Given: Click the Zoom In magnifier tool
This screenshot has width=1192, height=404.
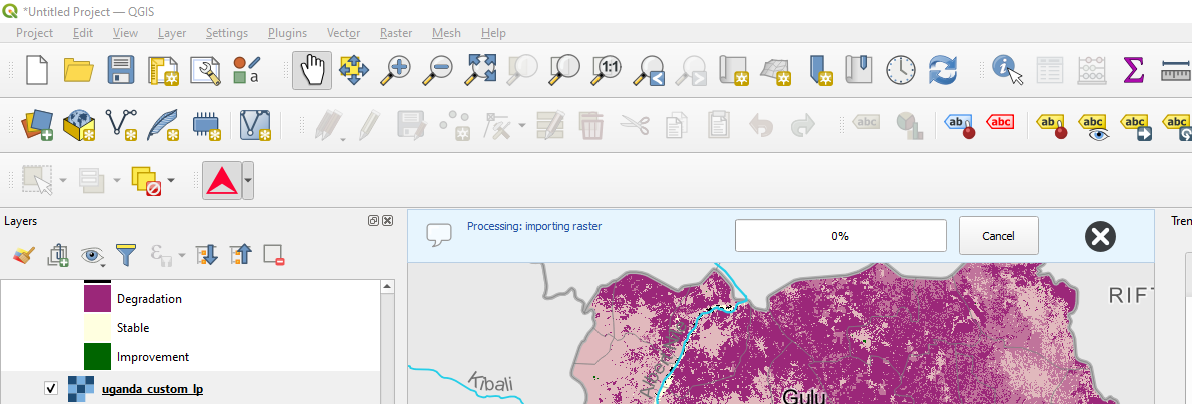Looking at the screenshot, I should pyautogui.click(x=398, y=70).
